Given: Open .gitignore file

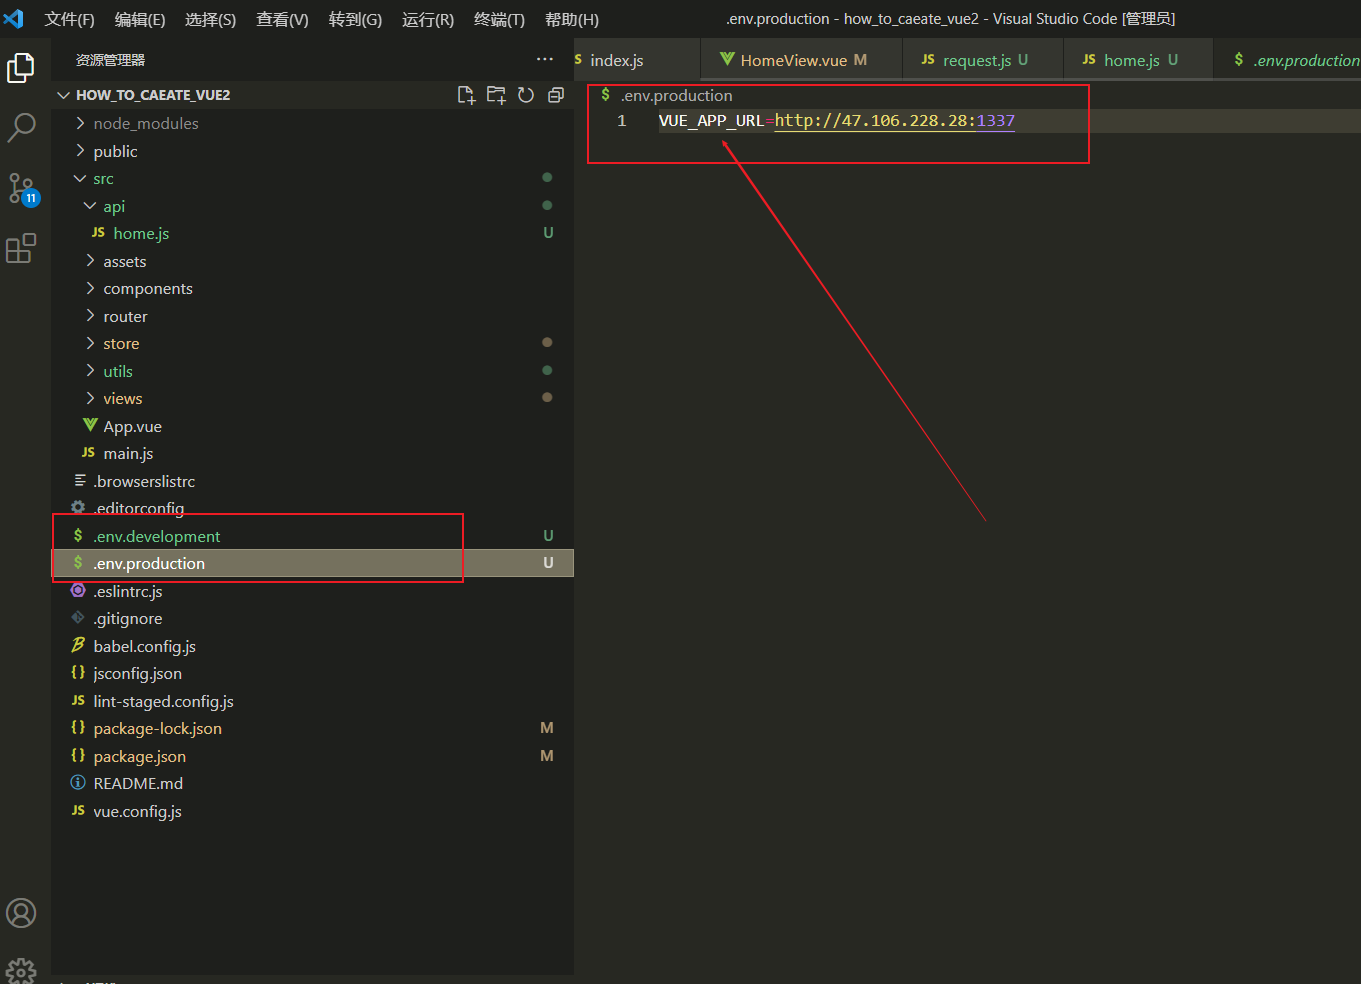Looking at the screenshot, I should 313,618.
